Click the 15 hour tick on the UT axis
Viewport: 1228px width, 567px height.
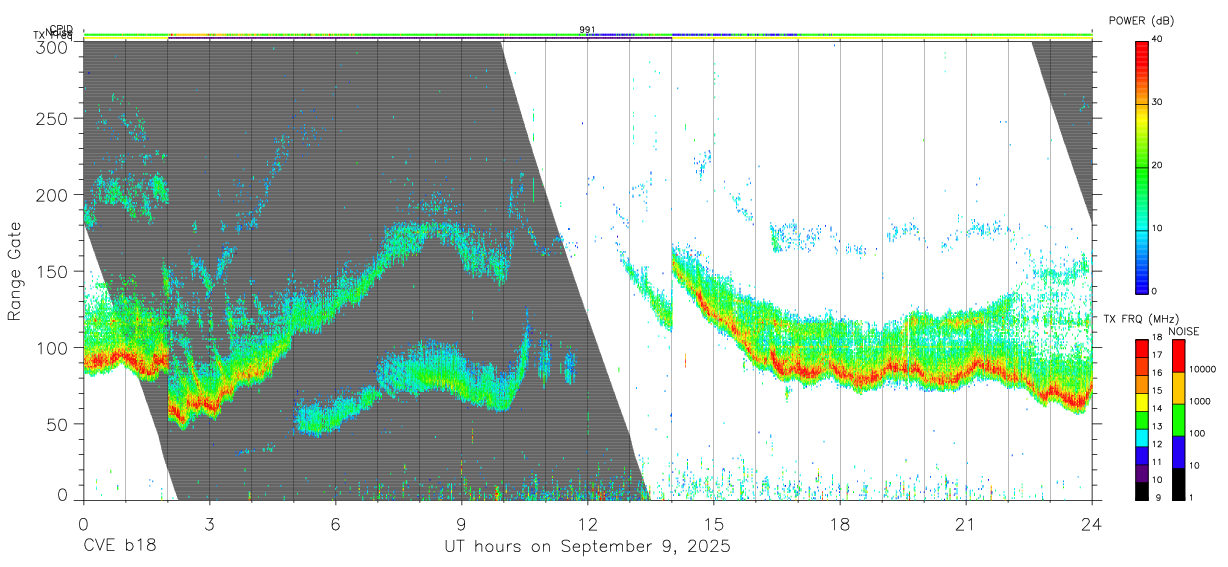coord(713,523)
